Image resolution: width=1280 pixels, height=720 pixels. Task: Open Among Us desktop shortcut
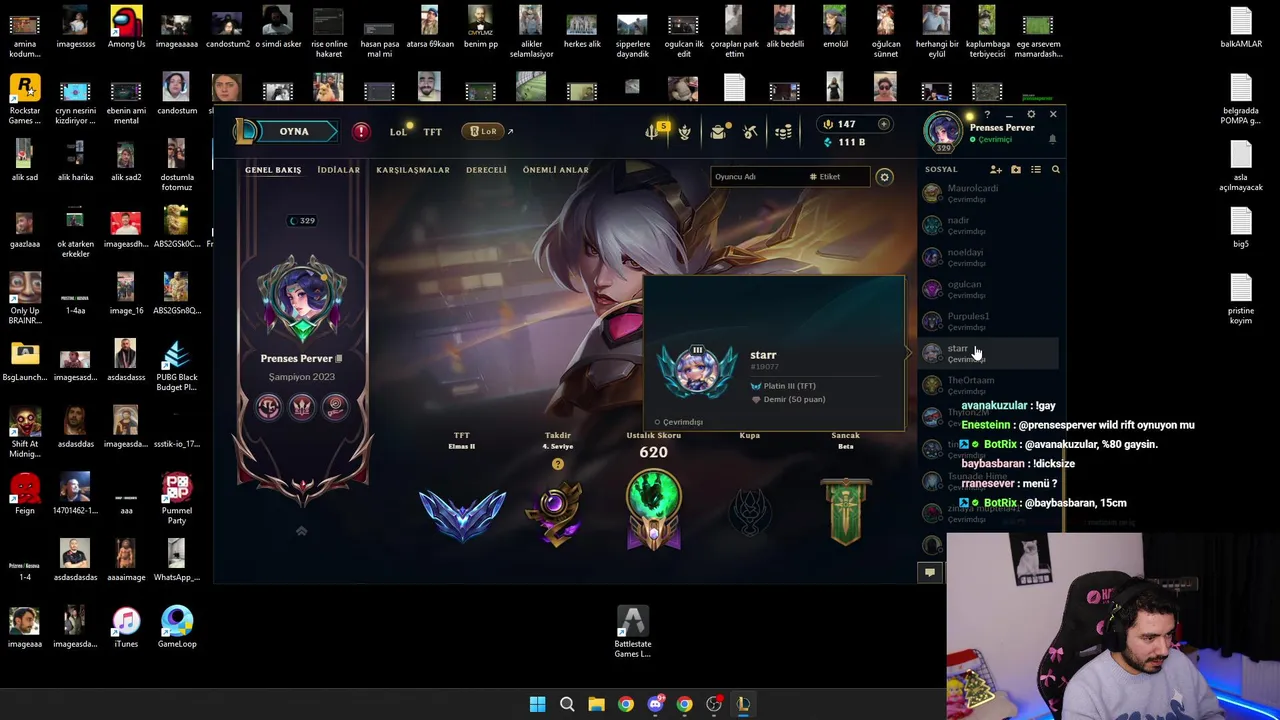pyautogui.click(x=126, y=27)
